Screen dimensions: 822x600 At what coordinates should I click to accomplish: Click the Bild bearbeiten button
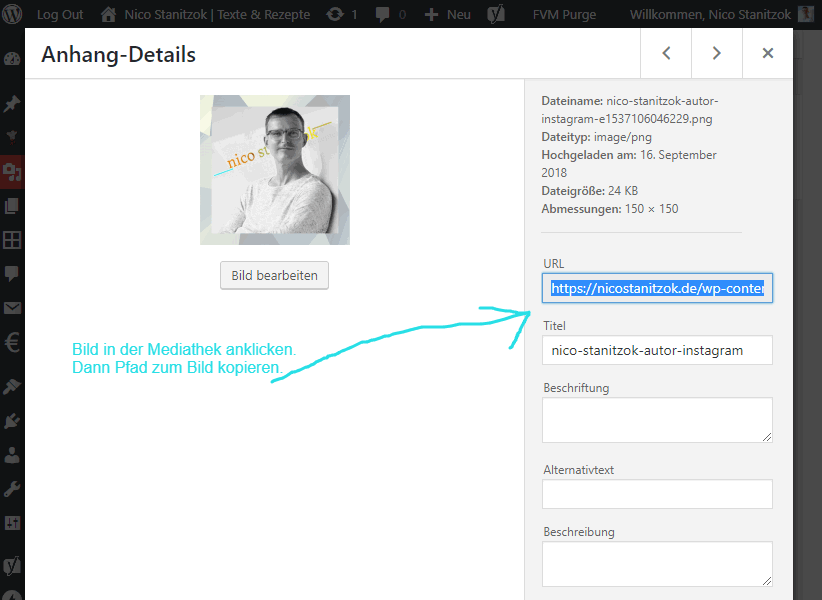point(274,276)
